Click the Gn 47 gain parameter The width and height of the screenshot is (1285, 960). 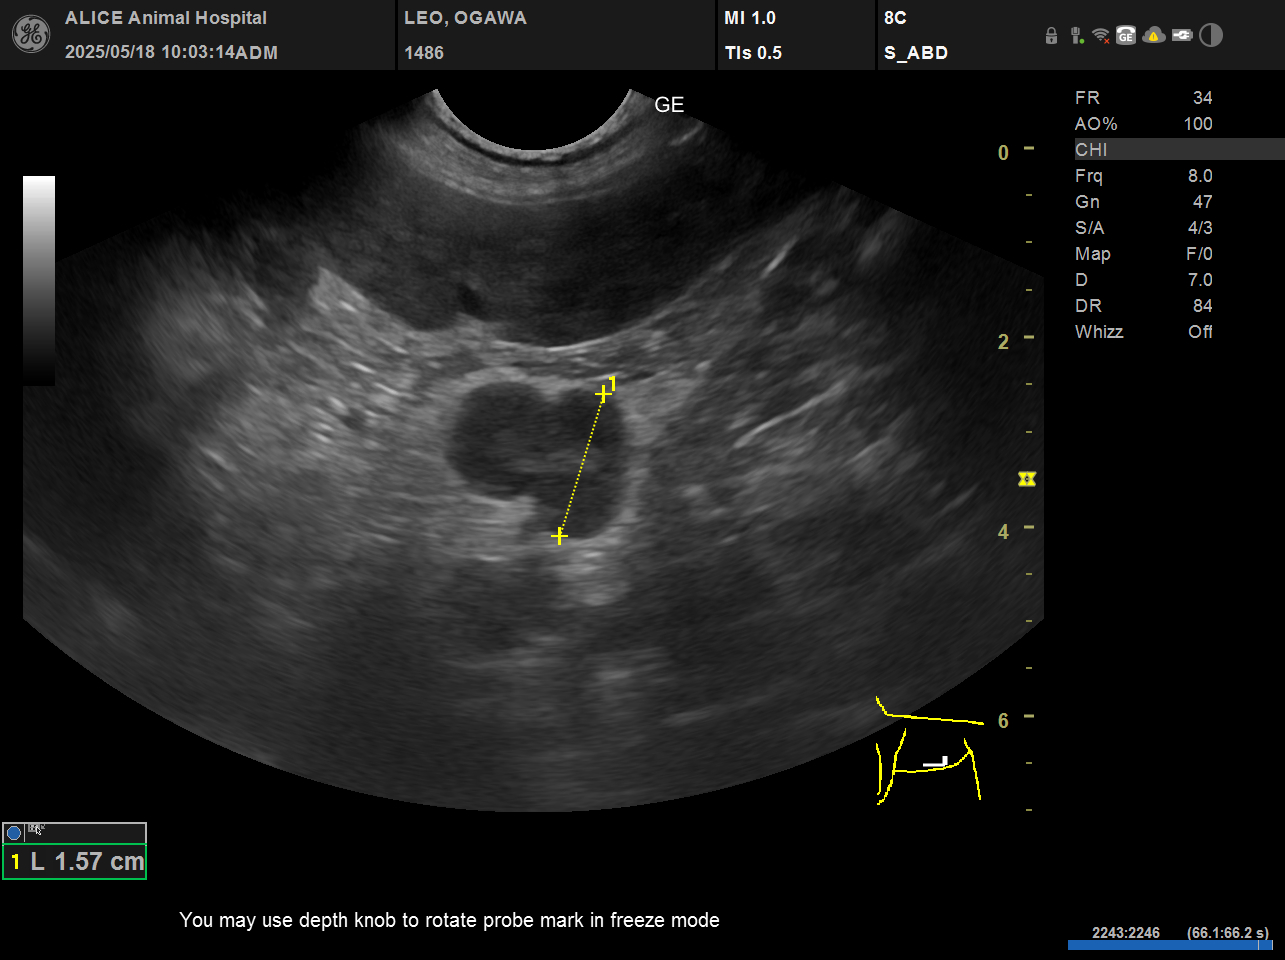[x=1143, y=202]
